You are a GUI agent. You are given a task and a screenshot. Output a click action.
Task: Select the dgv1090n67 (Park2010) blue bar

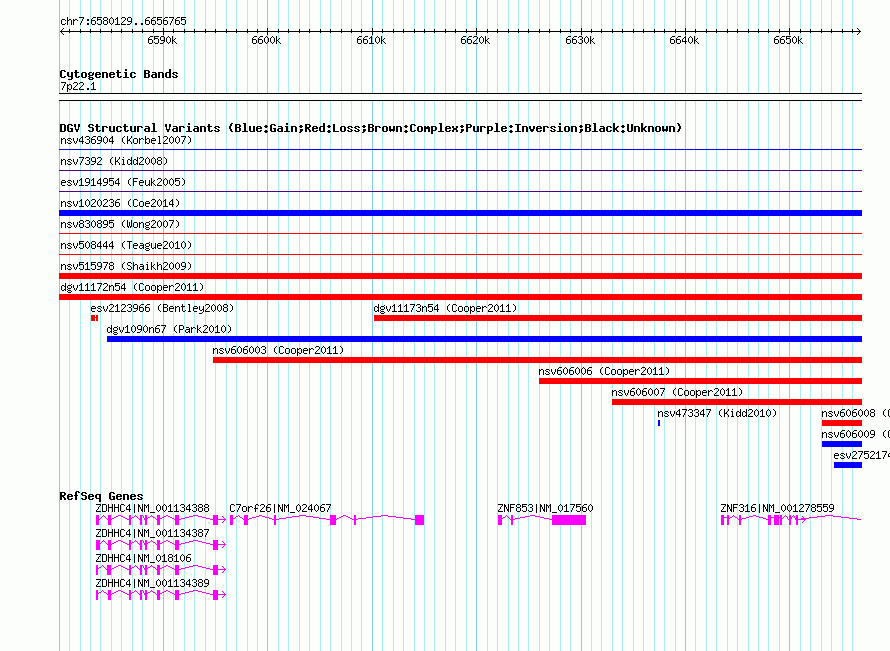484,339
